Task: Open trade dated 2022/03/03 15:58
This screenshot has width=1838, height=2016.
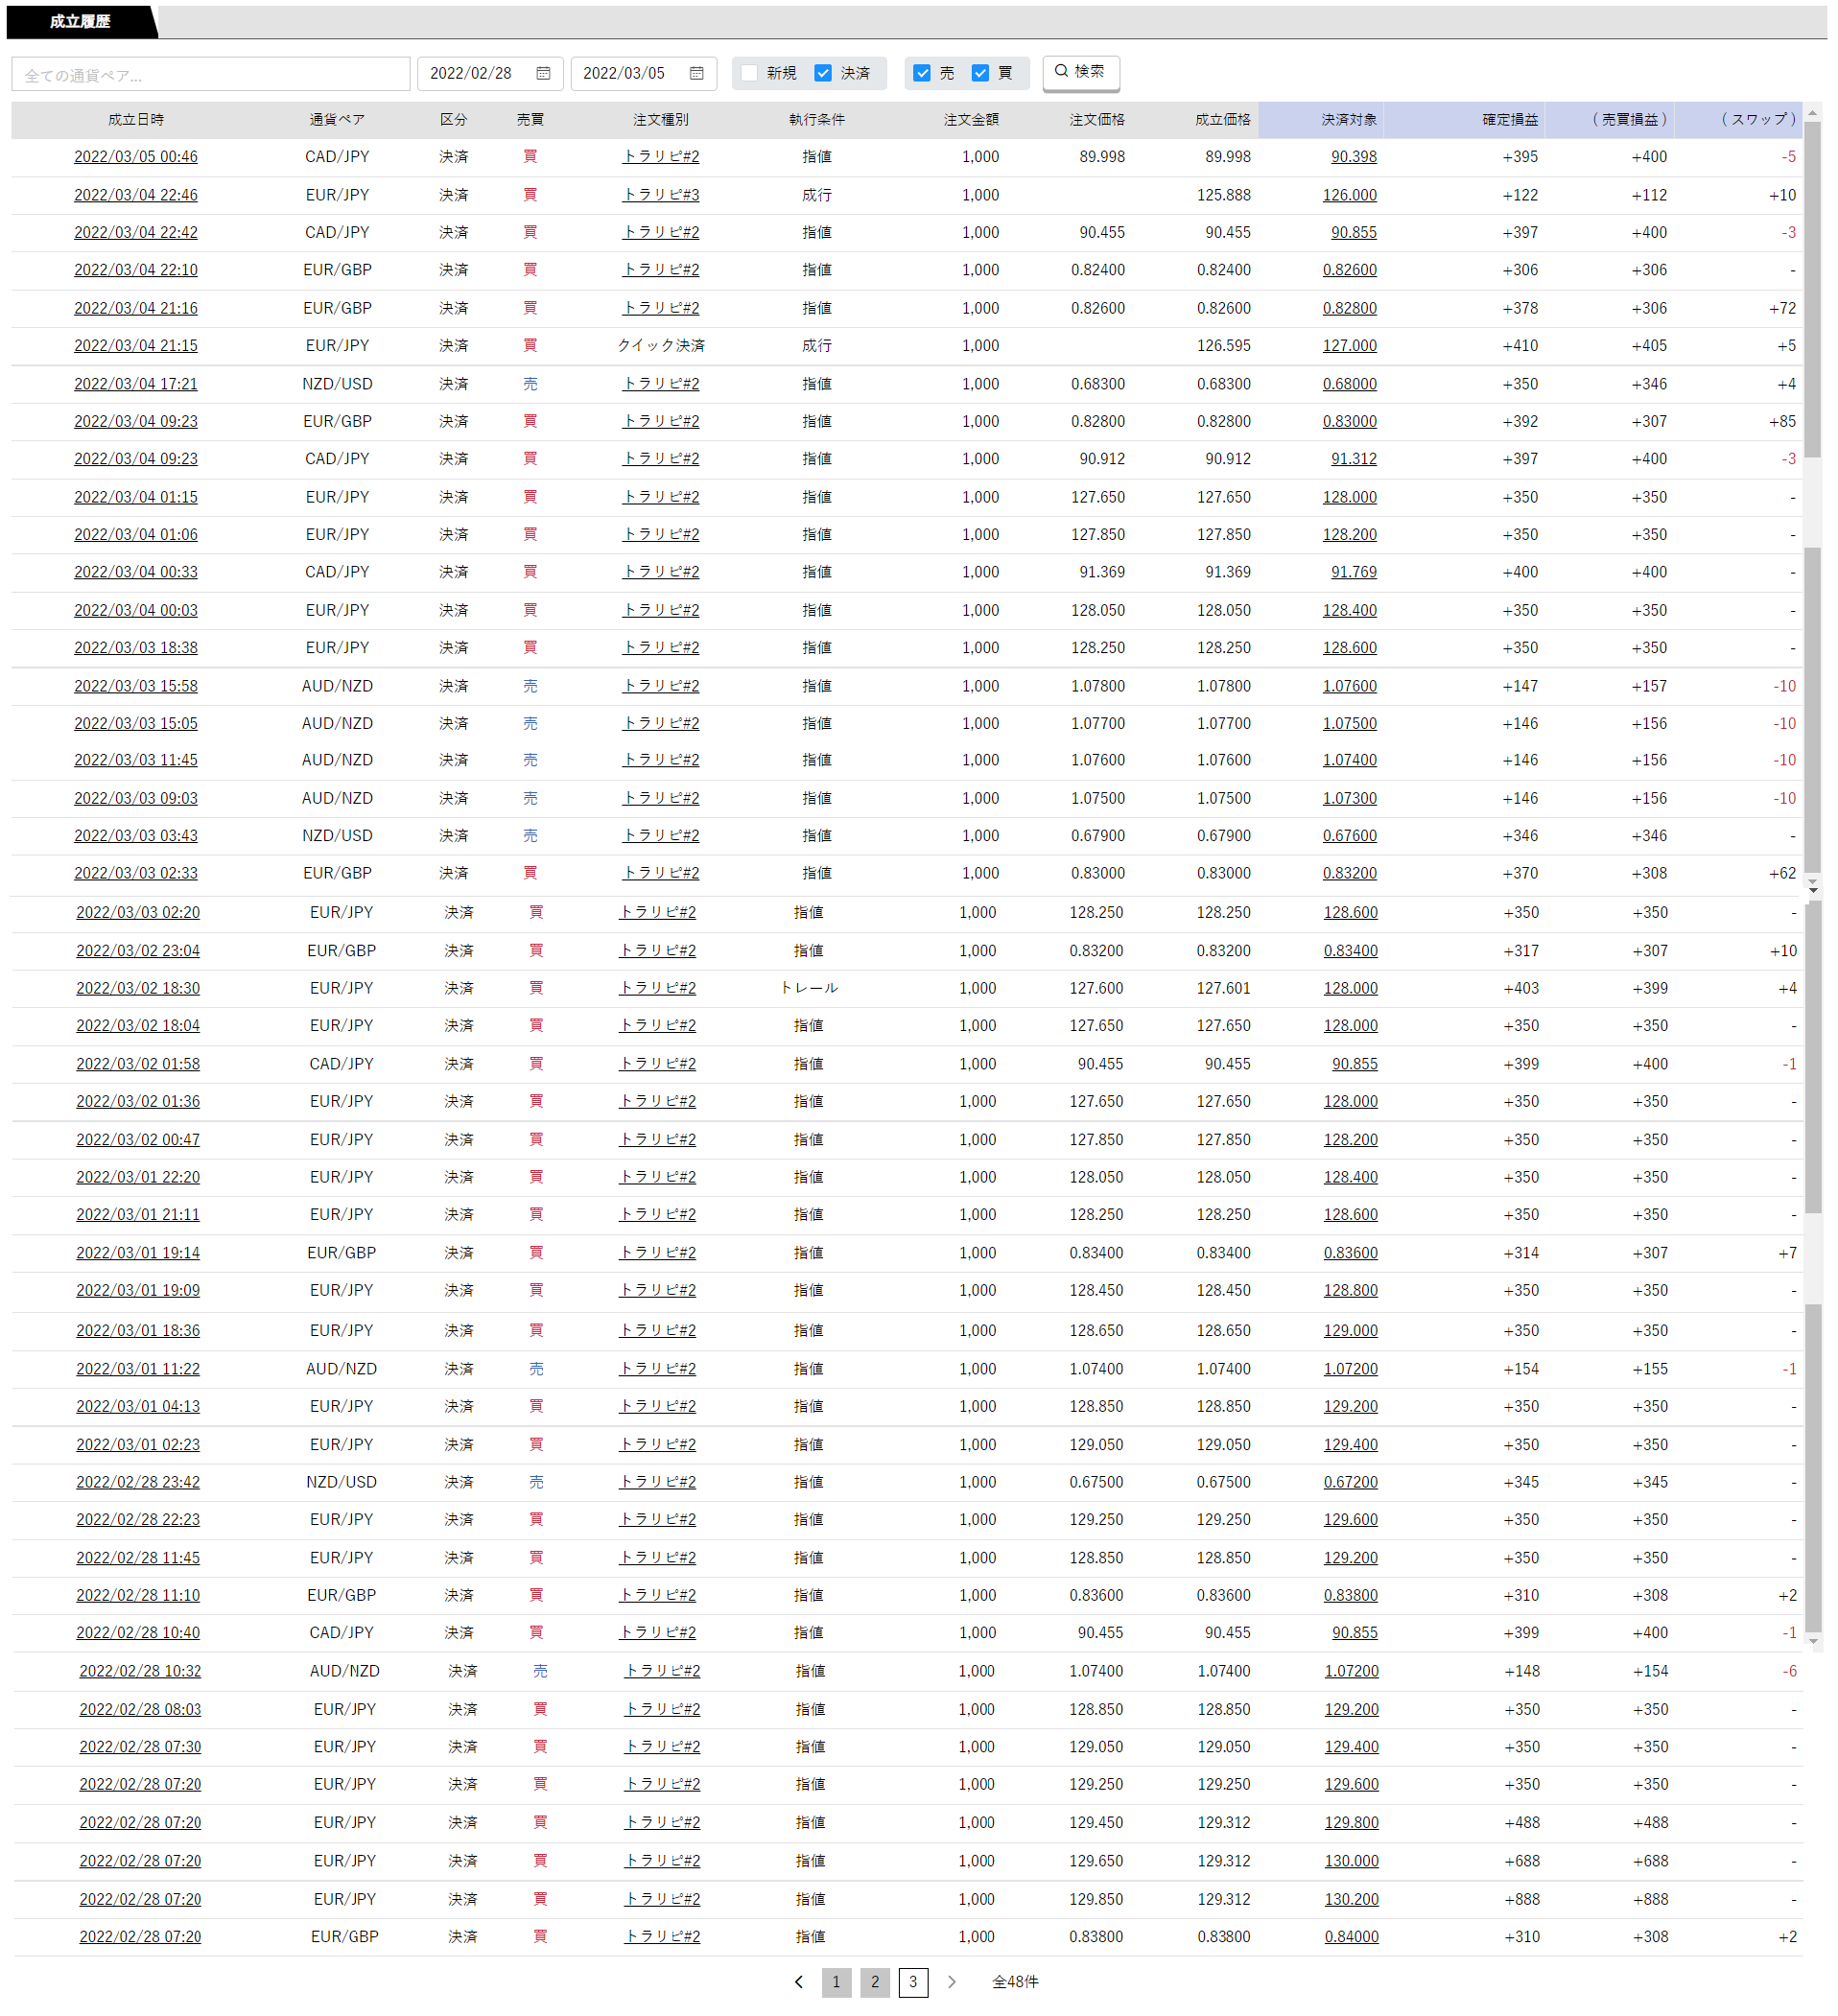Action: [x=136, y=686]
